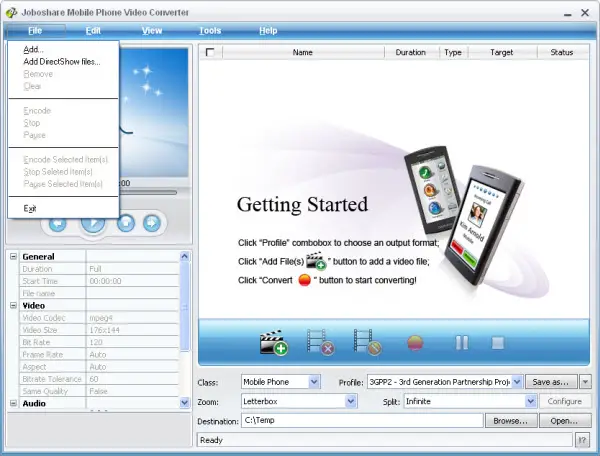The height and width of the screenshot is (456, 600).
Task: Click the Joboshare app icon in title bar
Action: point(11,13)
